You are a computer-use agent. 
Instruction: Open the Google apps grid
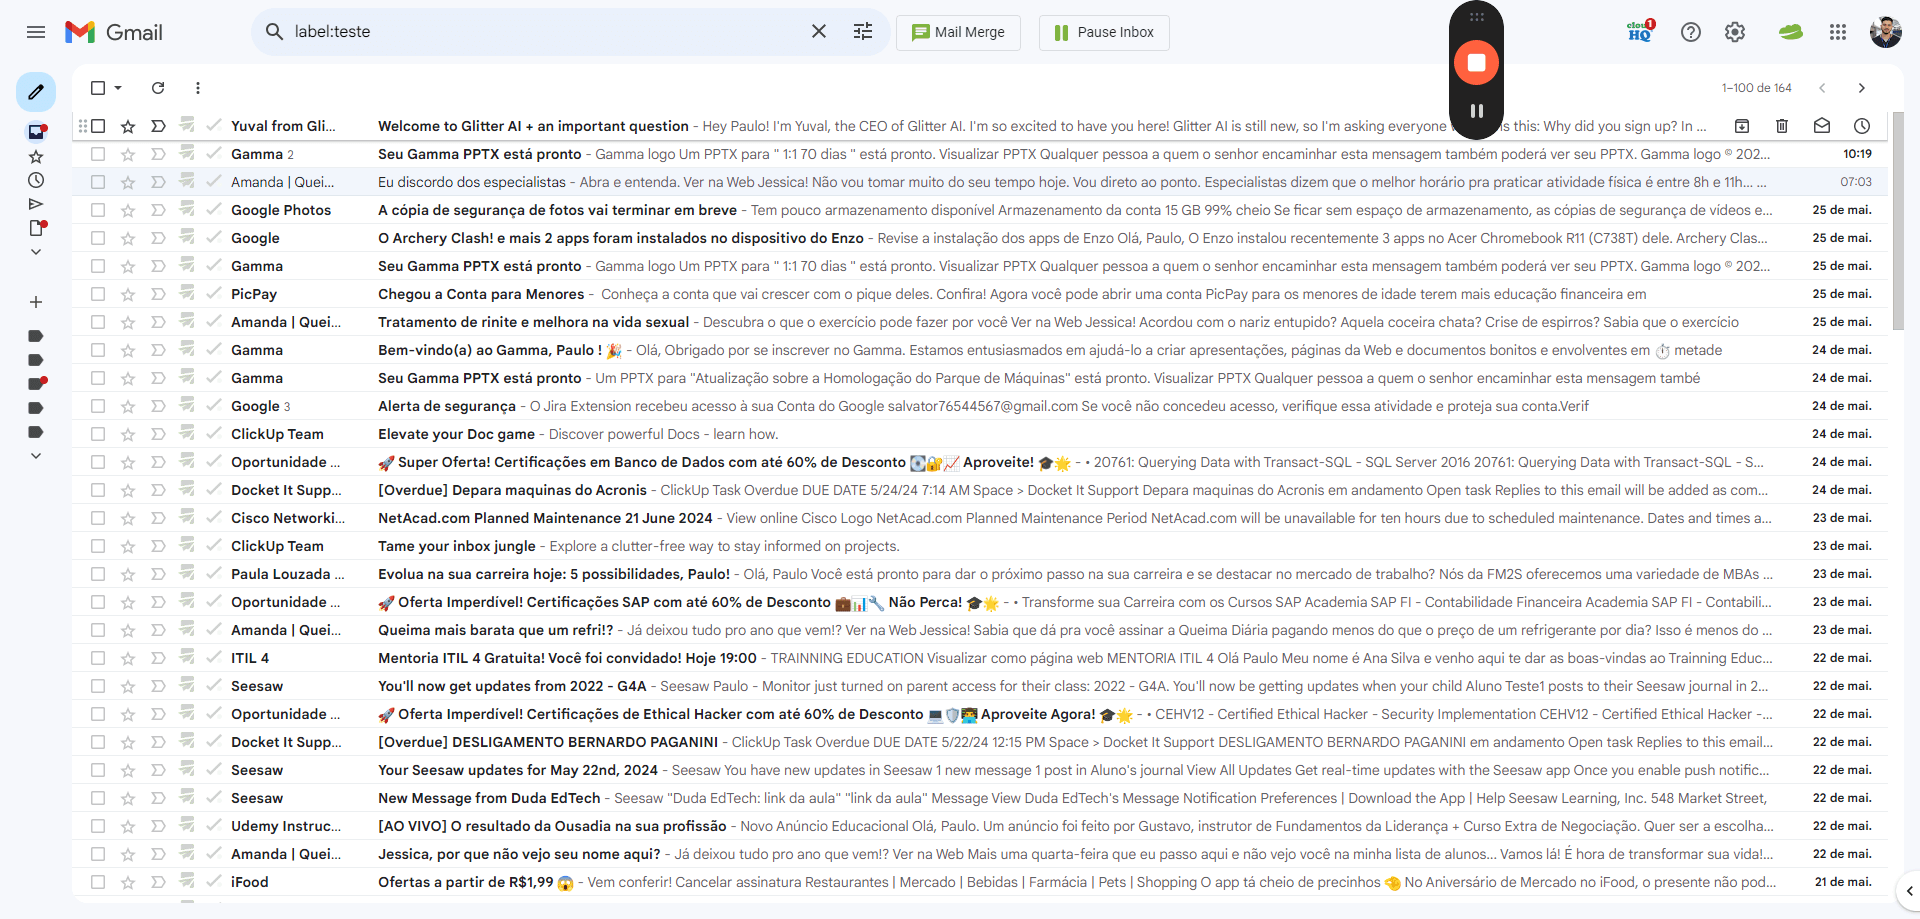point(1838,32)
